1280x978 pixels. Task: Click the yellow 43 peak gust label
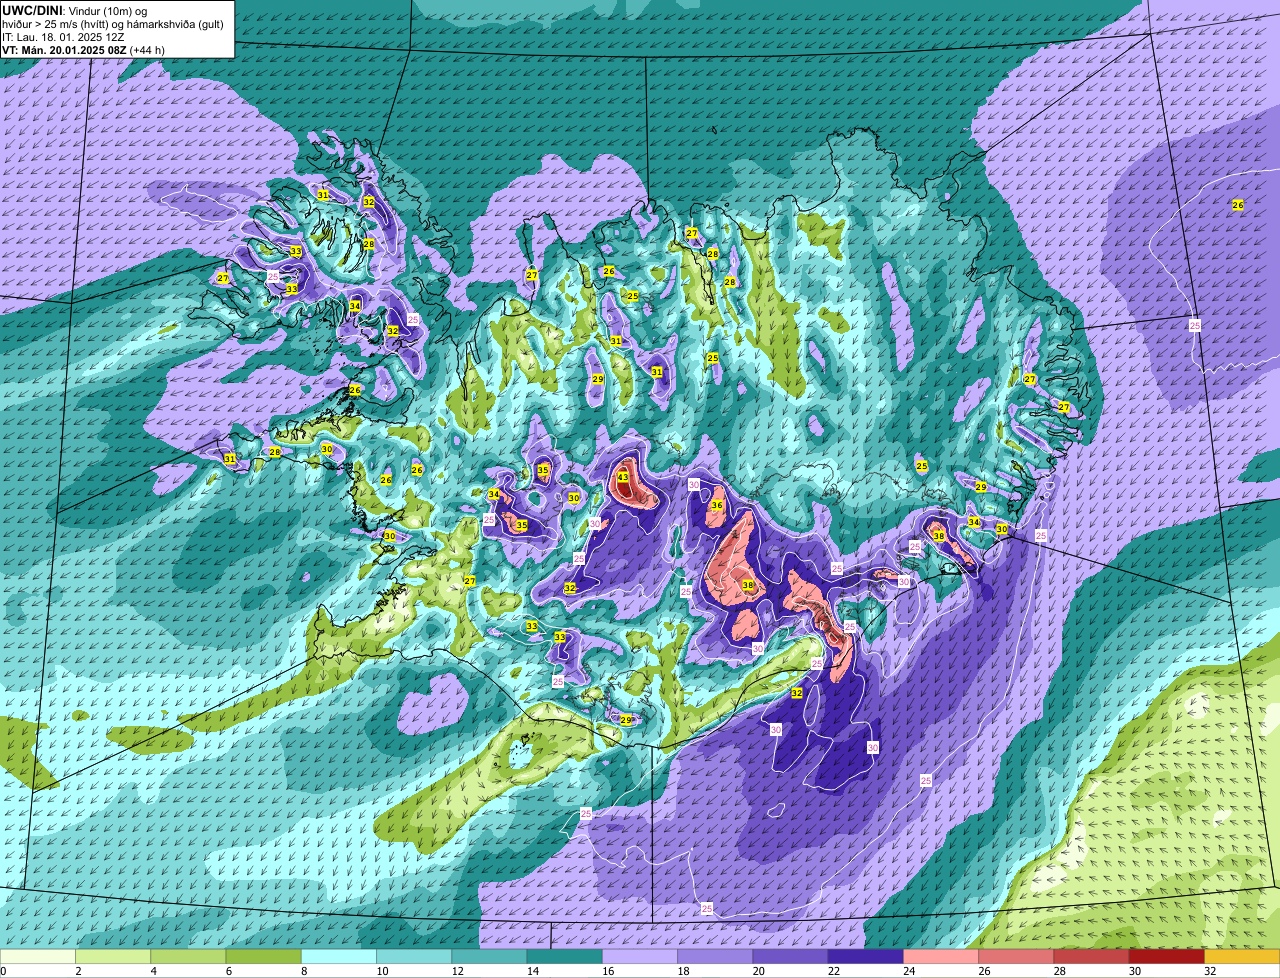623,477
